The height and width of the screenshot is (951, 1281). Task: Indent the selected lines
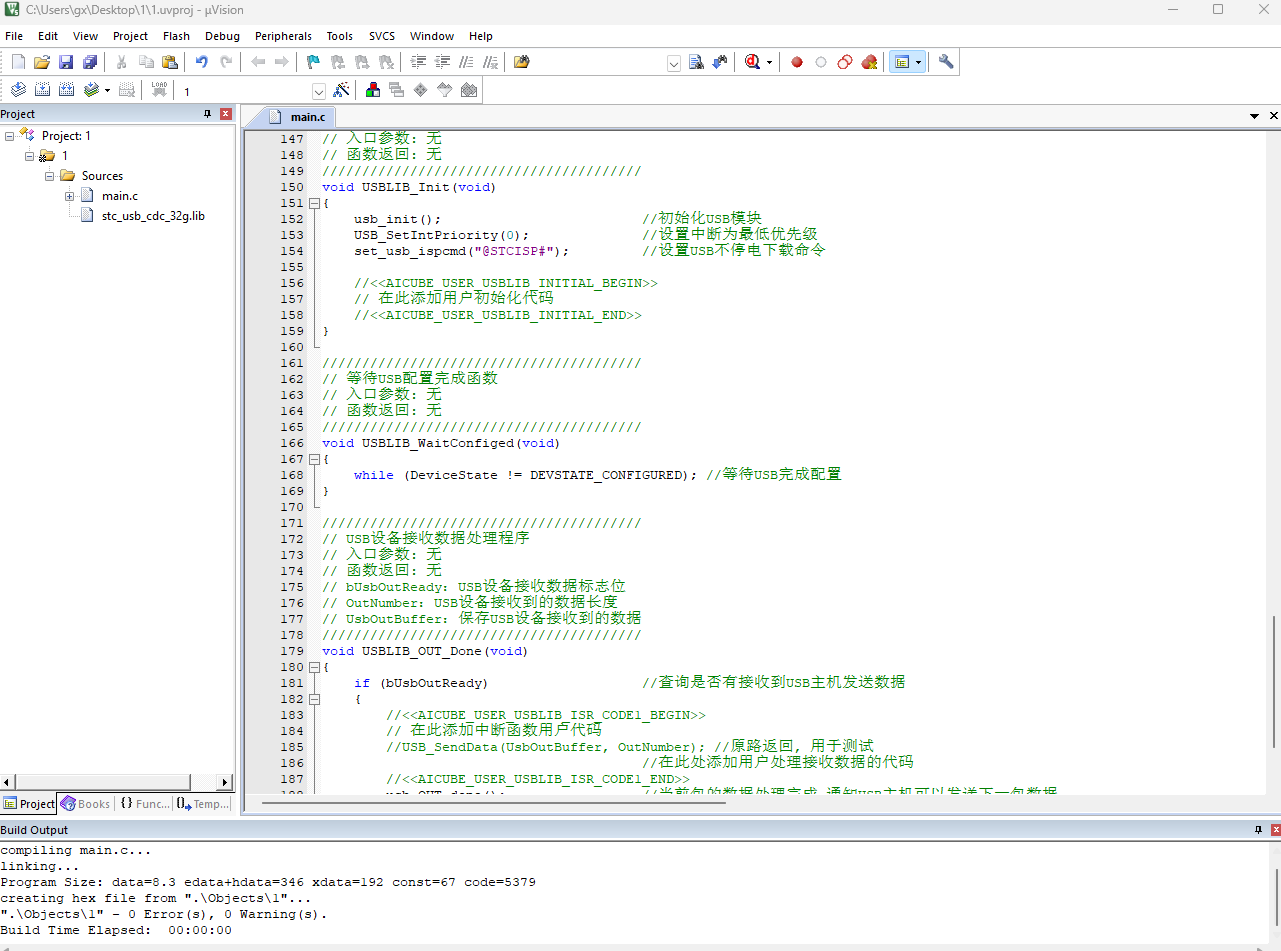[418, 62]
